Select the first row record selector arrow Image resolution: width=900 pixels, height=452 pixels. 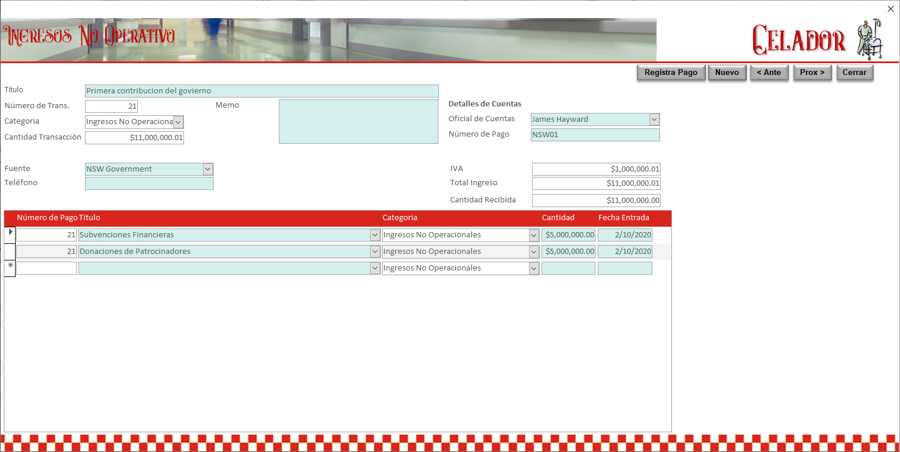(10, 235)
